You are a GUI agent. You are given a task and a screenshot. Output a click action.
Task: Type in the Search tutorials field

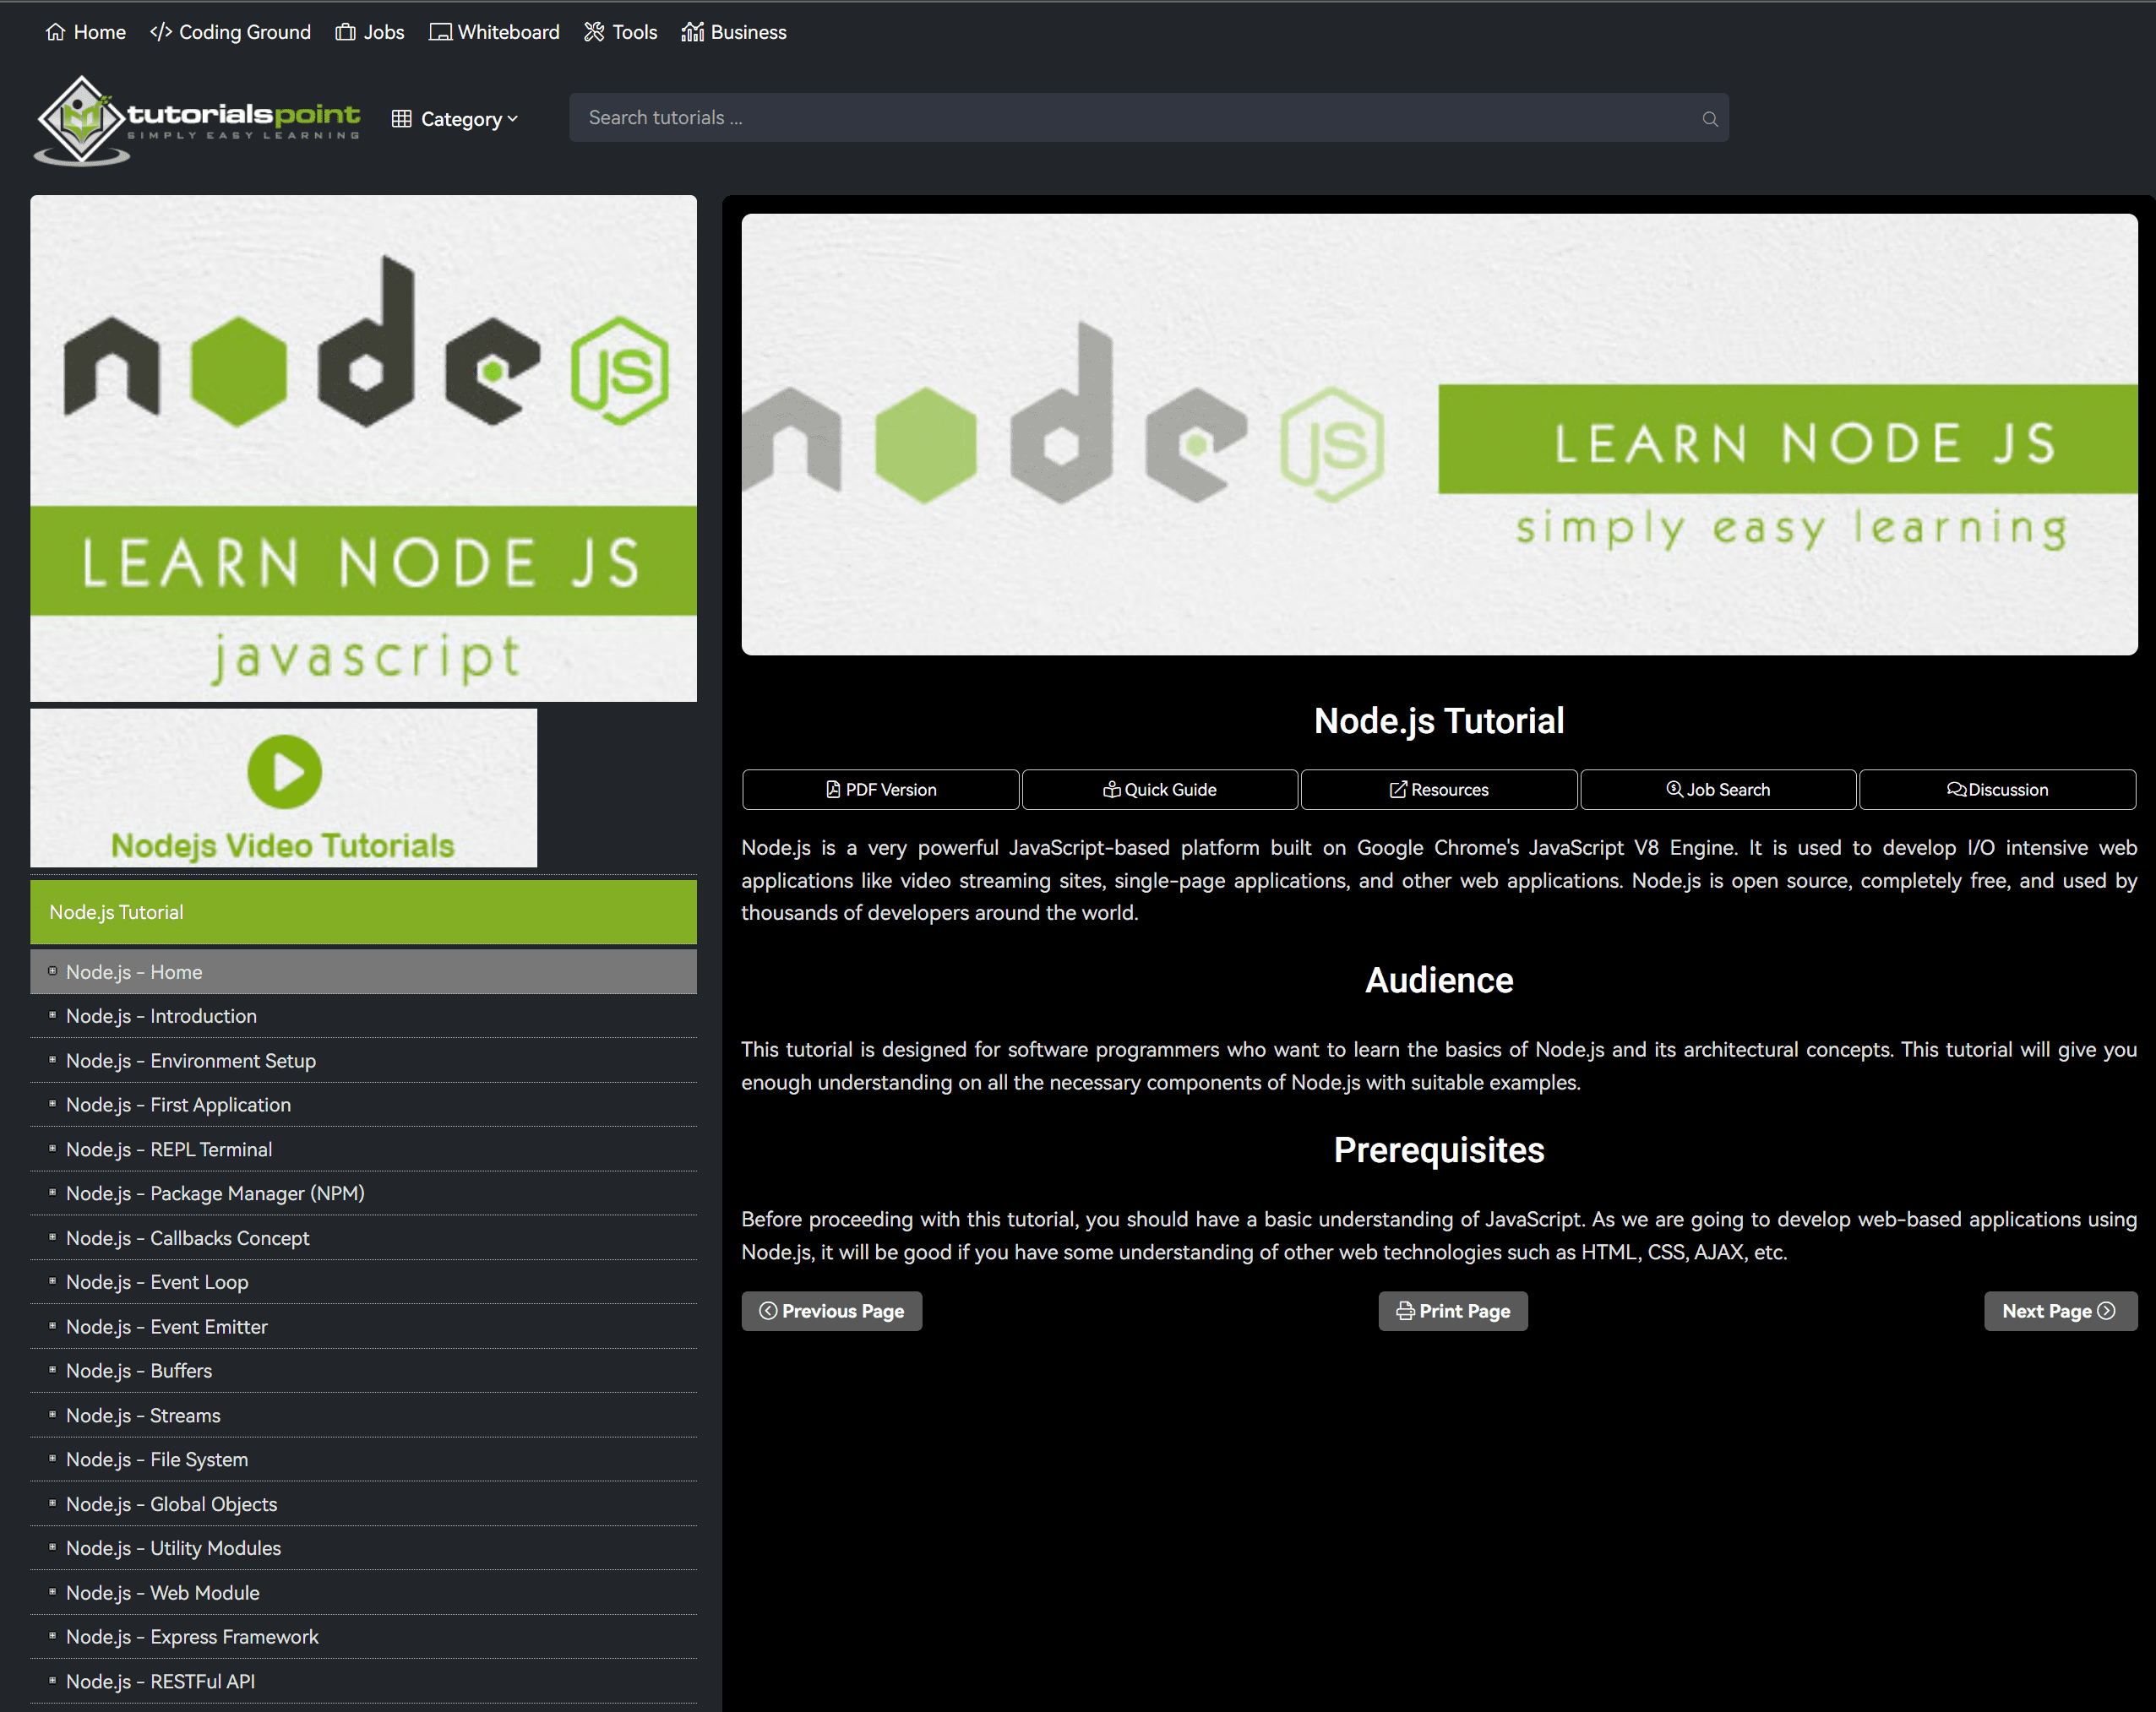pos(1130,118)
